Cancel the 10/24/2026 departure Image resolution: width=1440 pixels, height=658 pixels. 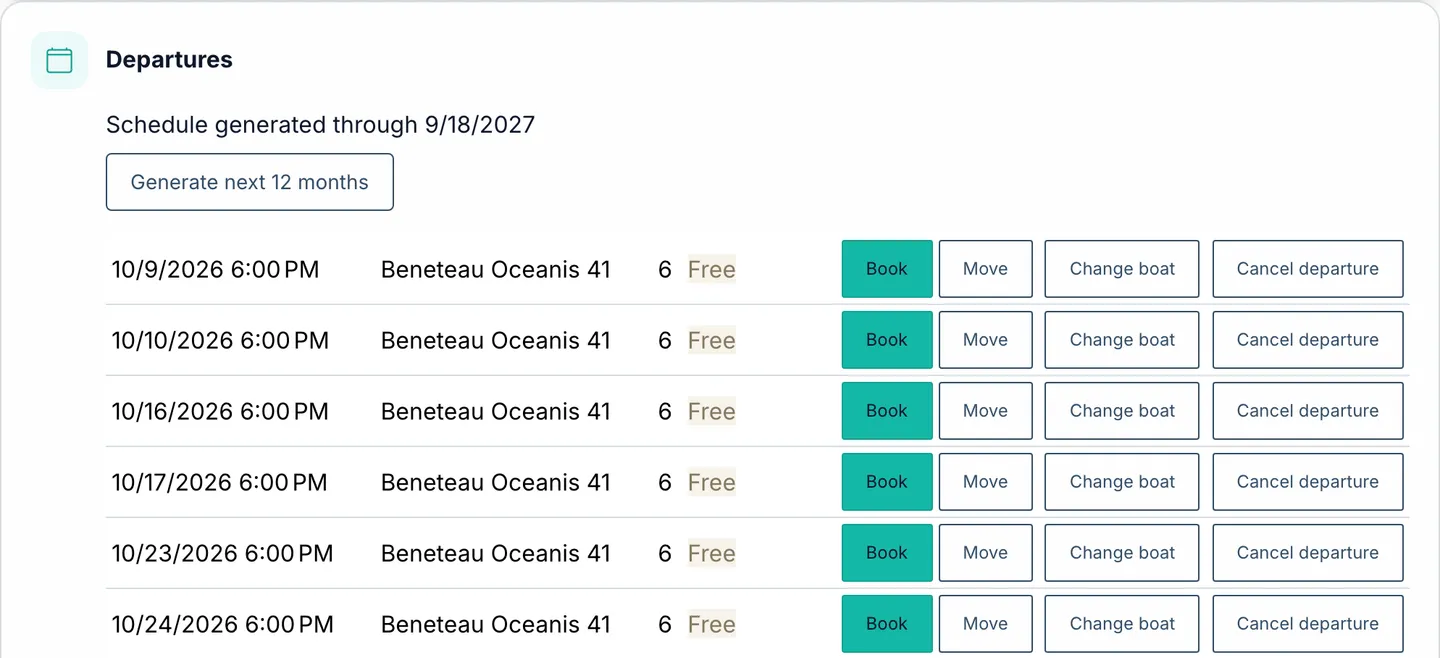click(1308, 624)
